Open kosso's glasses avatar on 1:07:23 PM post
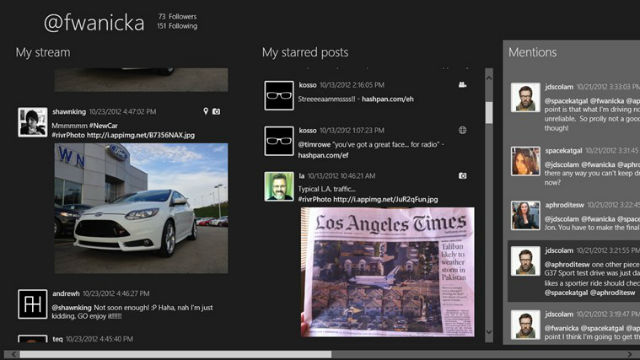 (x=279, y=141)
